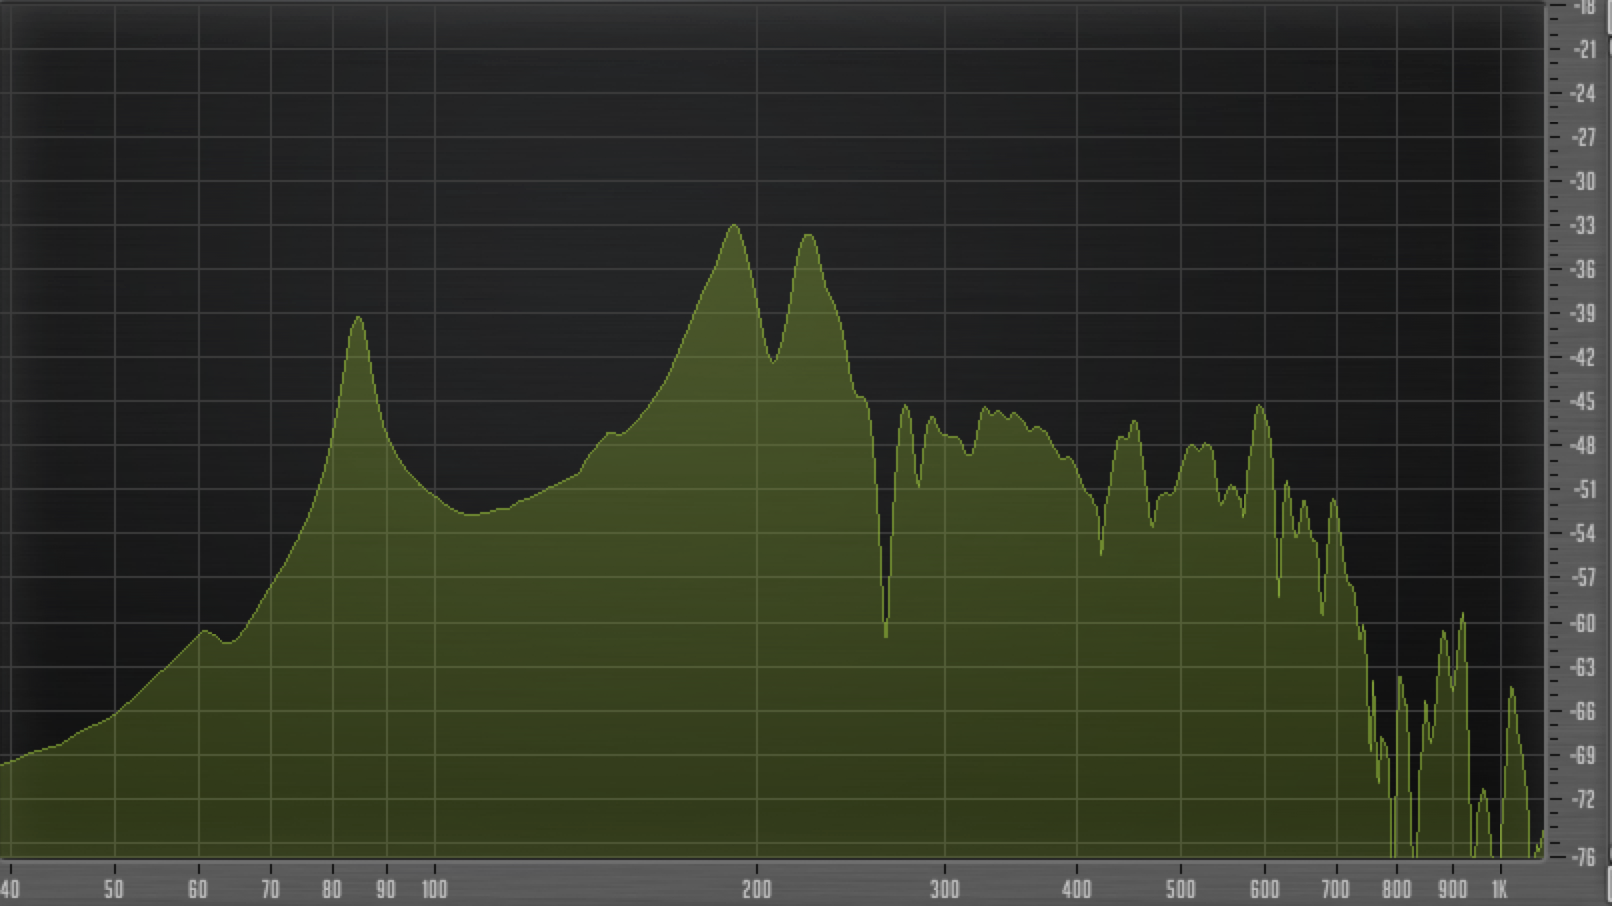Click the -76 dB level scale label
The height and width of the screenshot is (906, 1612).
click(x=1583, y=857)
